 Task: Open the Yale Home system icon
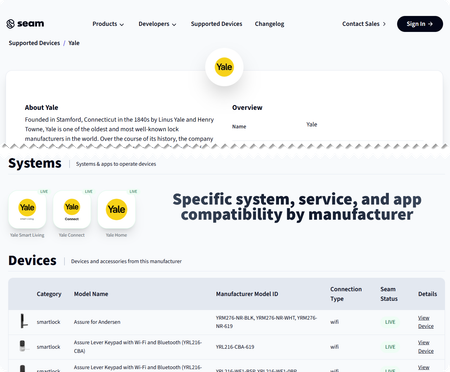[x=116, y=209]
